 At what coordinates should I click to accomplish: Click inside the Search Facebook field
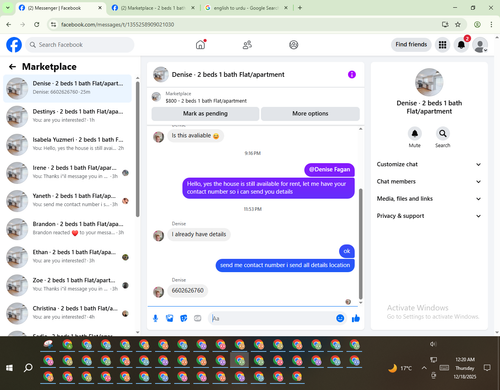coord(80,45)
